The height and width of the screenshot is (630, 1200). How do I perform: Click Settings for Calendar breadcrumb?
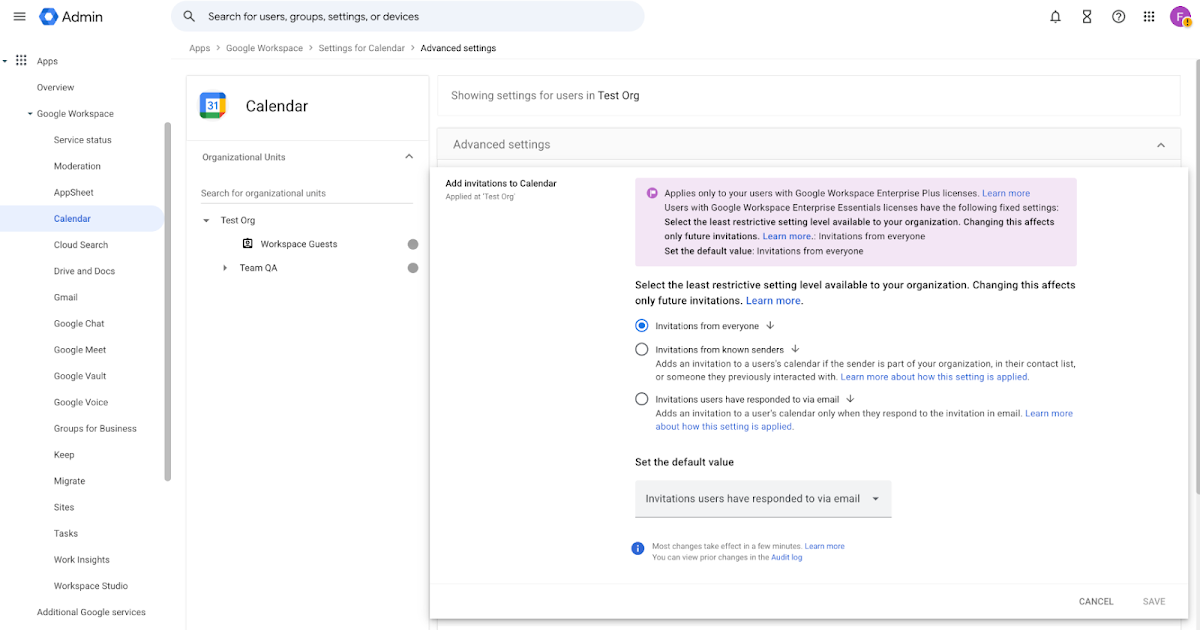tap(362, 48)
